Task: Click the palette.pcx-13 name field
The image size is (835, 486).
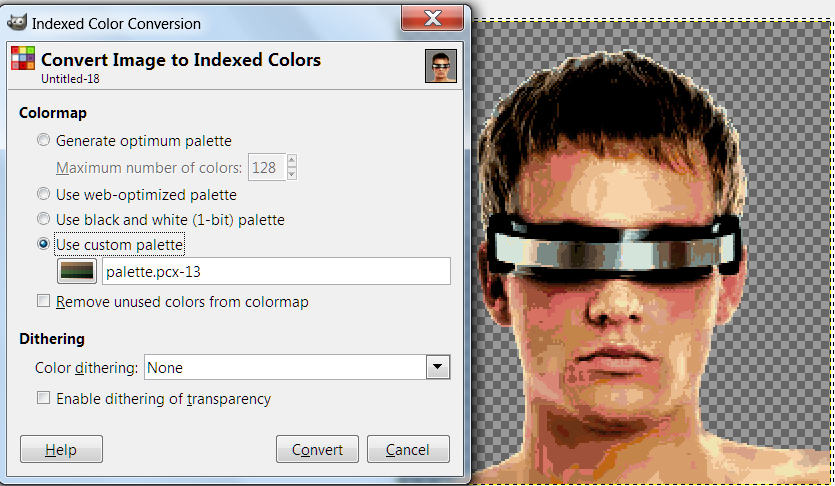Action: pyautogui.click(x=276, y=271)
